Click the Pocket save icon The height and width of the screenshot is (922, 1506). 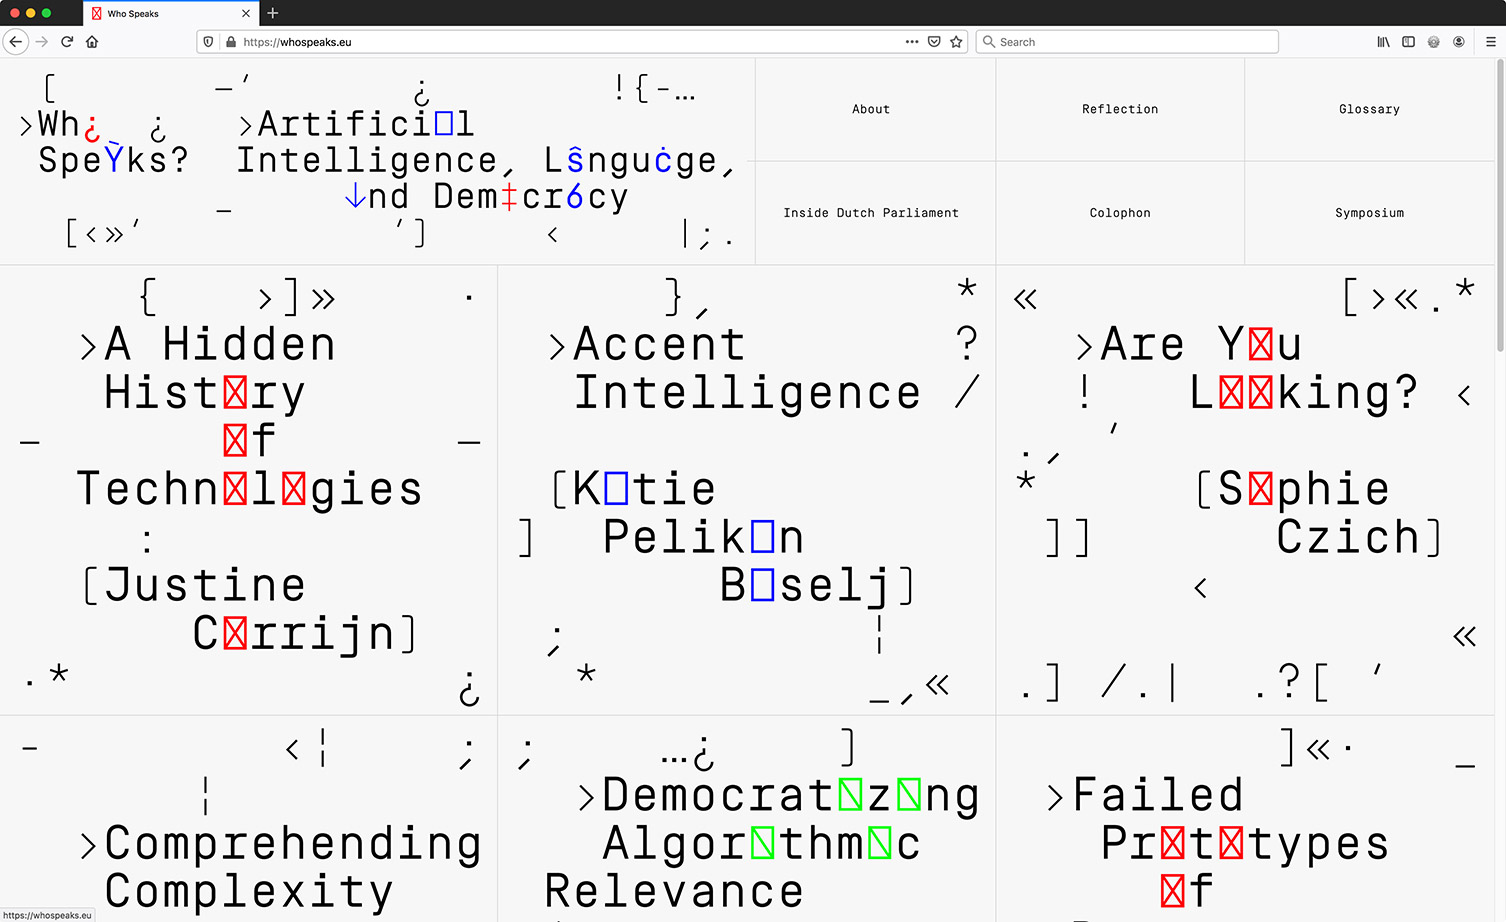coord(934,42)
